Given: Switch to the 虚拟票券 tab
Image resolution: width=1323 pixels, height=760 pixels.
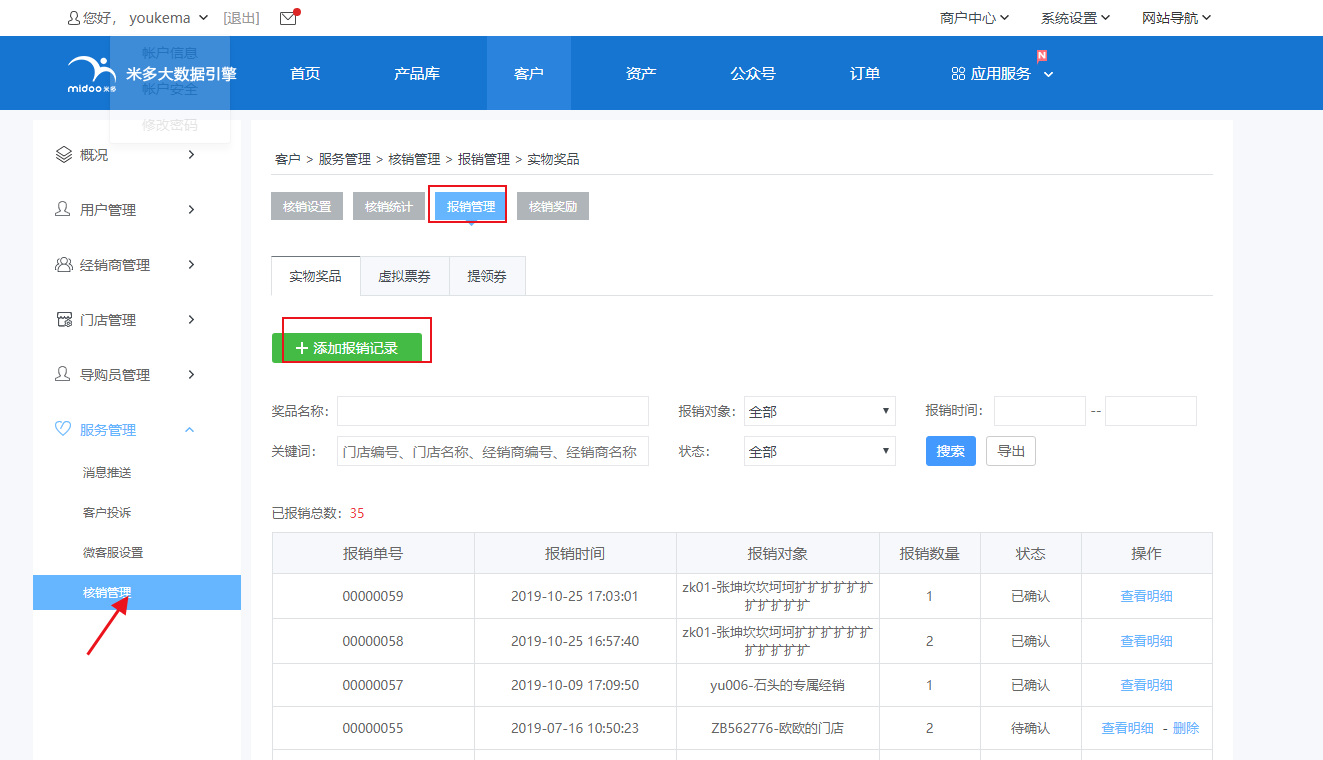Looking at the screenshot, I should (x=404, y=276).
